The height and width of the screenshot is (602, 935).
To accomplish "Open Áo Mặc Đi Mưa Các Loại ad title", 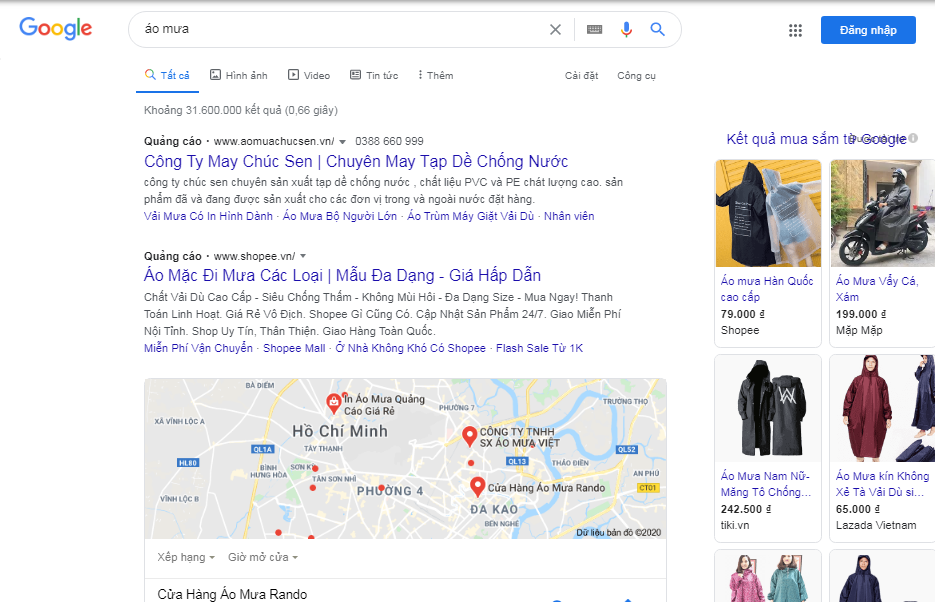I will (x=342, y=275).
